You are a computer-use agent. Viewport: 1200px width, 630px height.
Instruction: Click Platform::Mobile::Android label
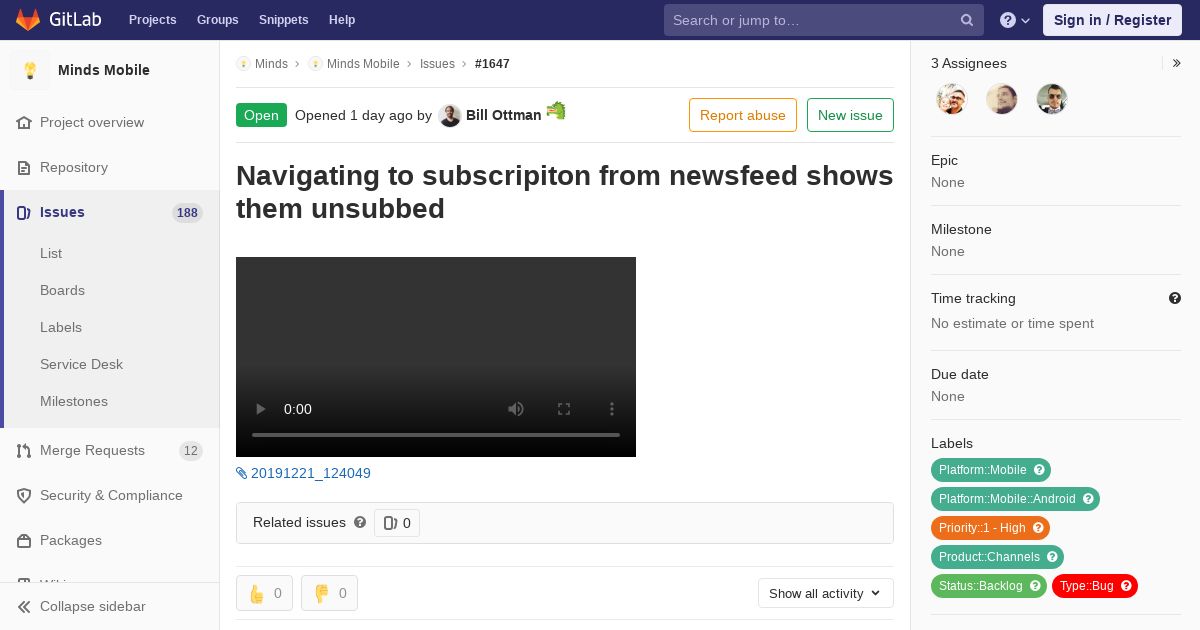pyautogui.click(x=1007, y=499)
